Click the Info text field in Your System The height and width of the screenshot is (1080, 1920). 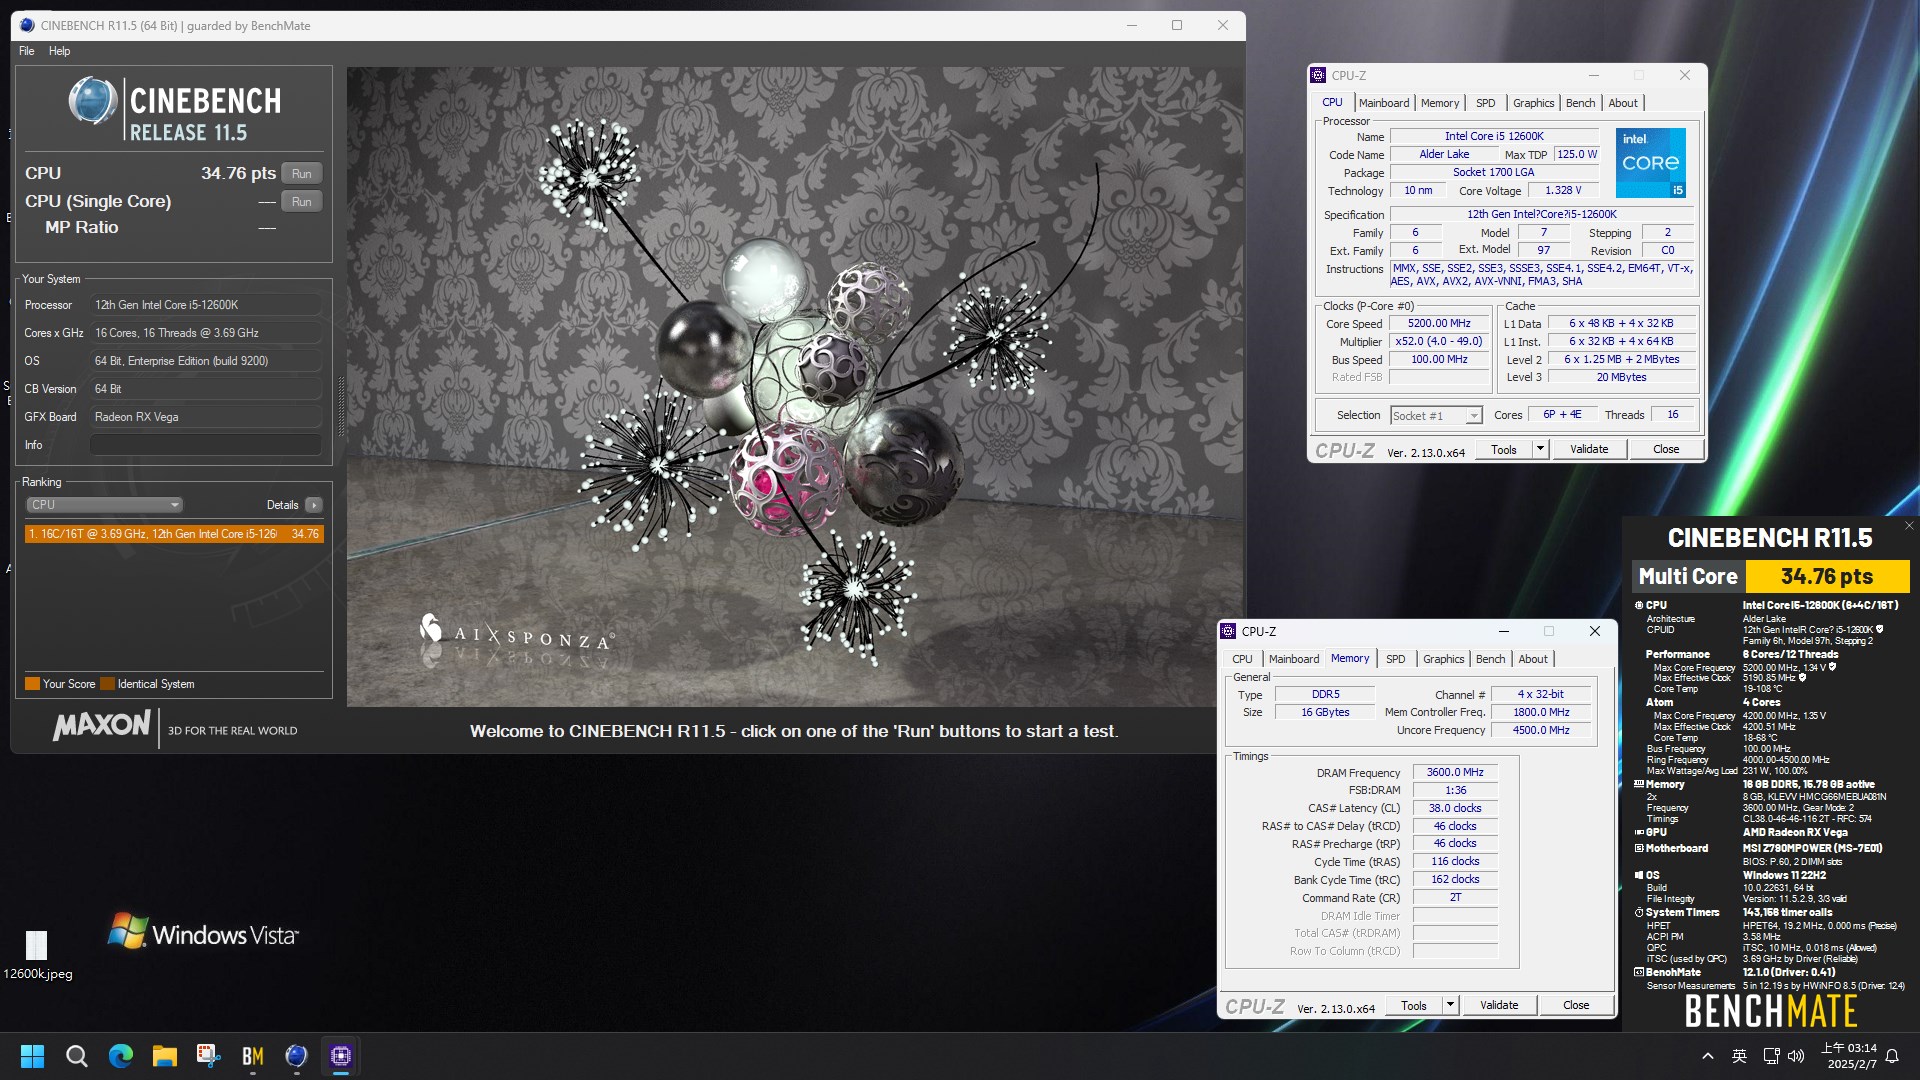point(206,445)
